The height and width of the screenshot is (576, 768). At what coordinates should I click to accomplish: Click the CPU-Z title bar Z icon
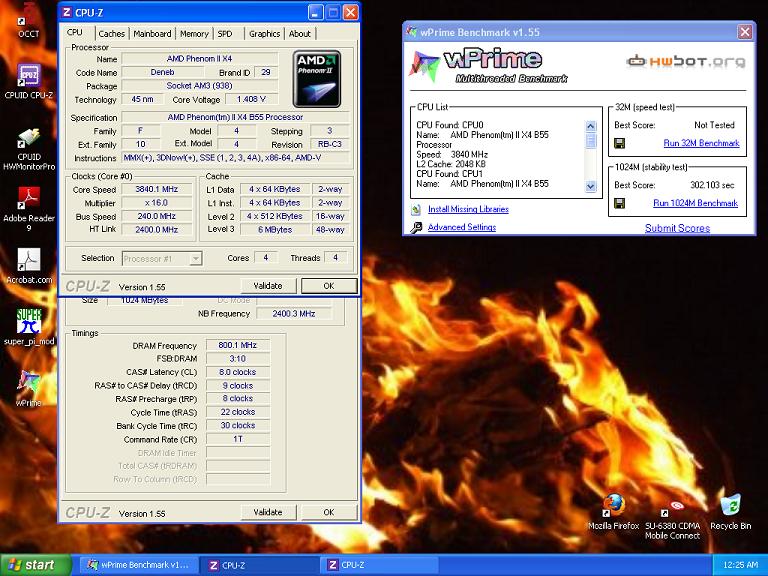click(x=67, y=12)
